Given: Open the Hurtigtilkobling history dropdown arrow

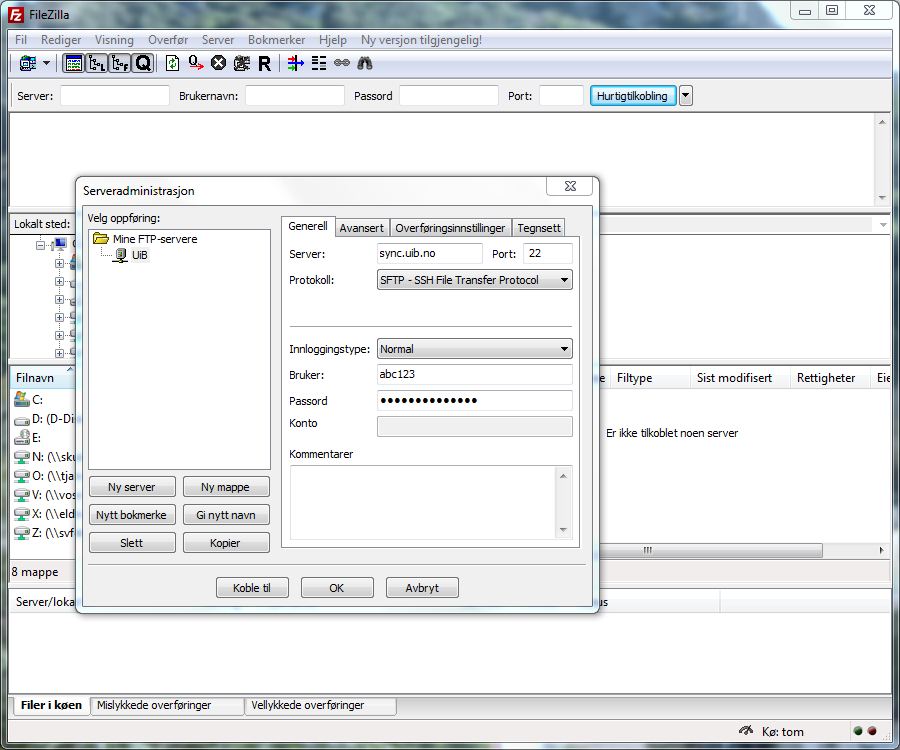Looking at the screenshot, I should (x=686, y=96).
